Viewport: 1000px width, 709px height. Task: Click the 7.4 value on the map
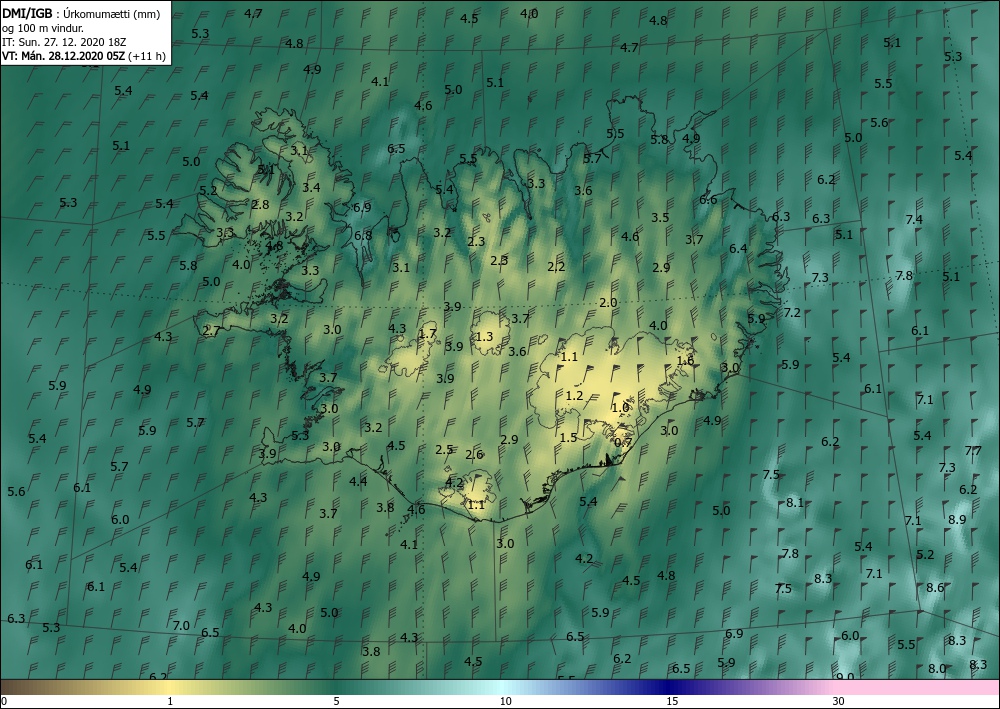click(x=914, y=219)
